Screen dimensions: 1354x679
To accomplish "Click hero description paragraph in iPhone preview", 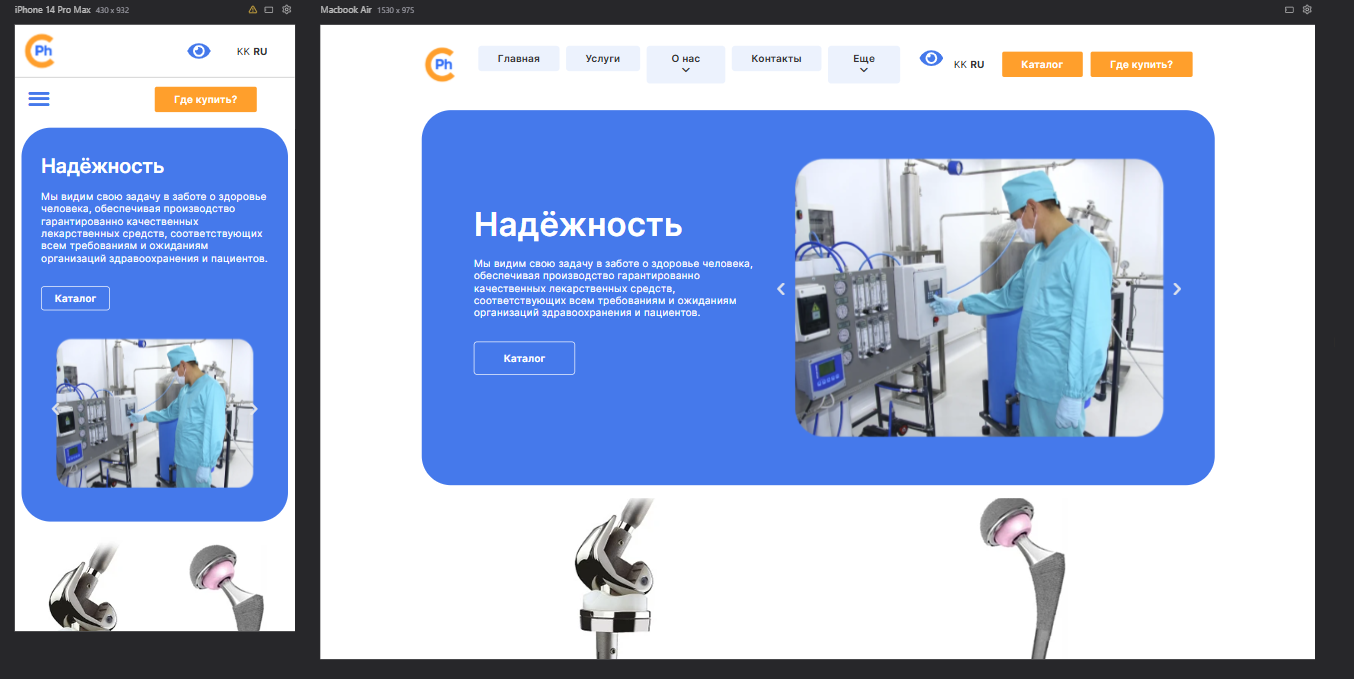I will [x=154, y=228].
